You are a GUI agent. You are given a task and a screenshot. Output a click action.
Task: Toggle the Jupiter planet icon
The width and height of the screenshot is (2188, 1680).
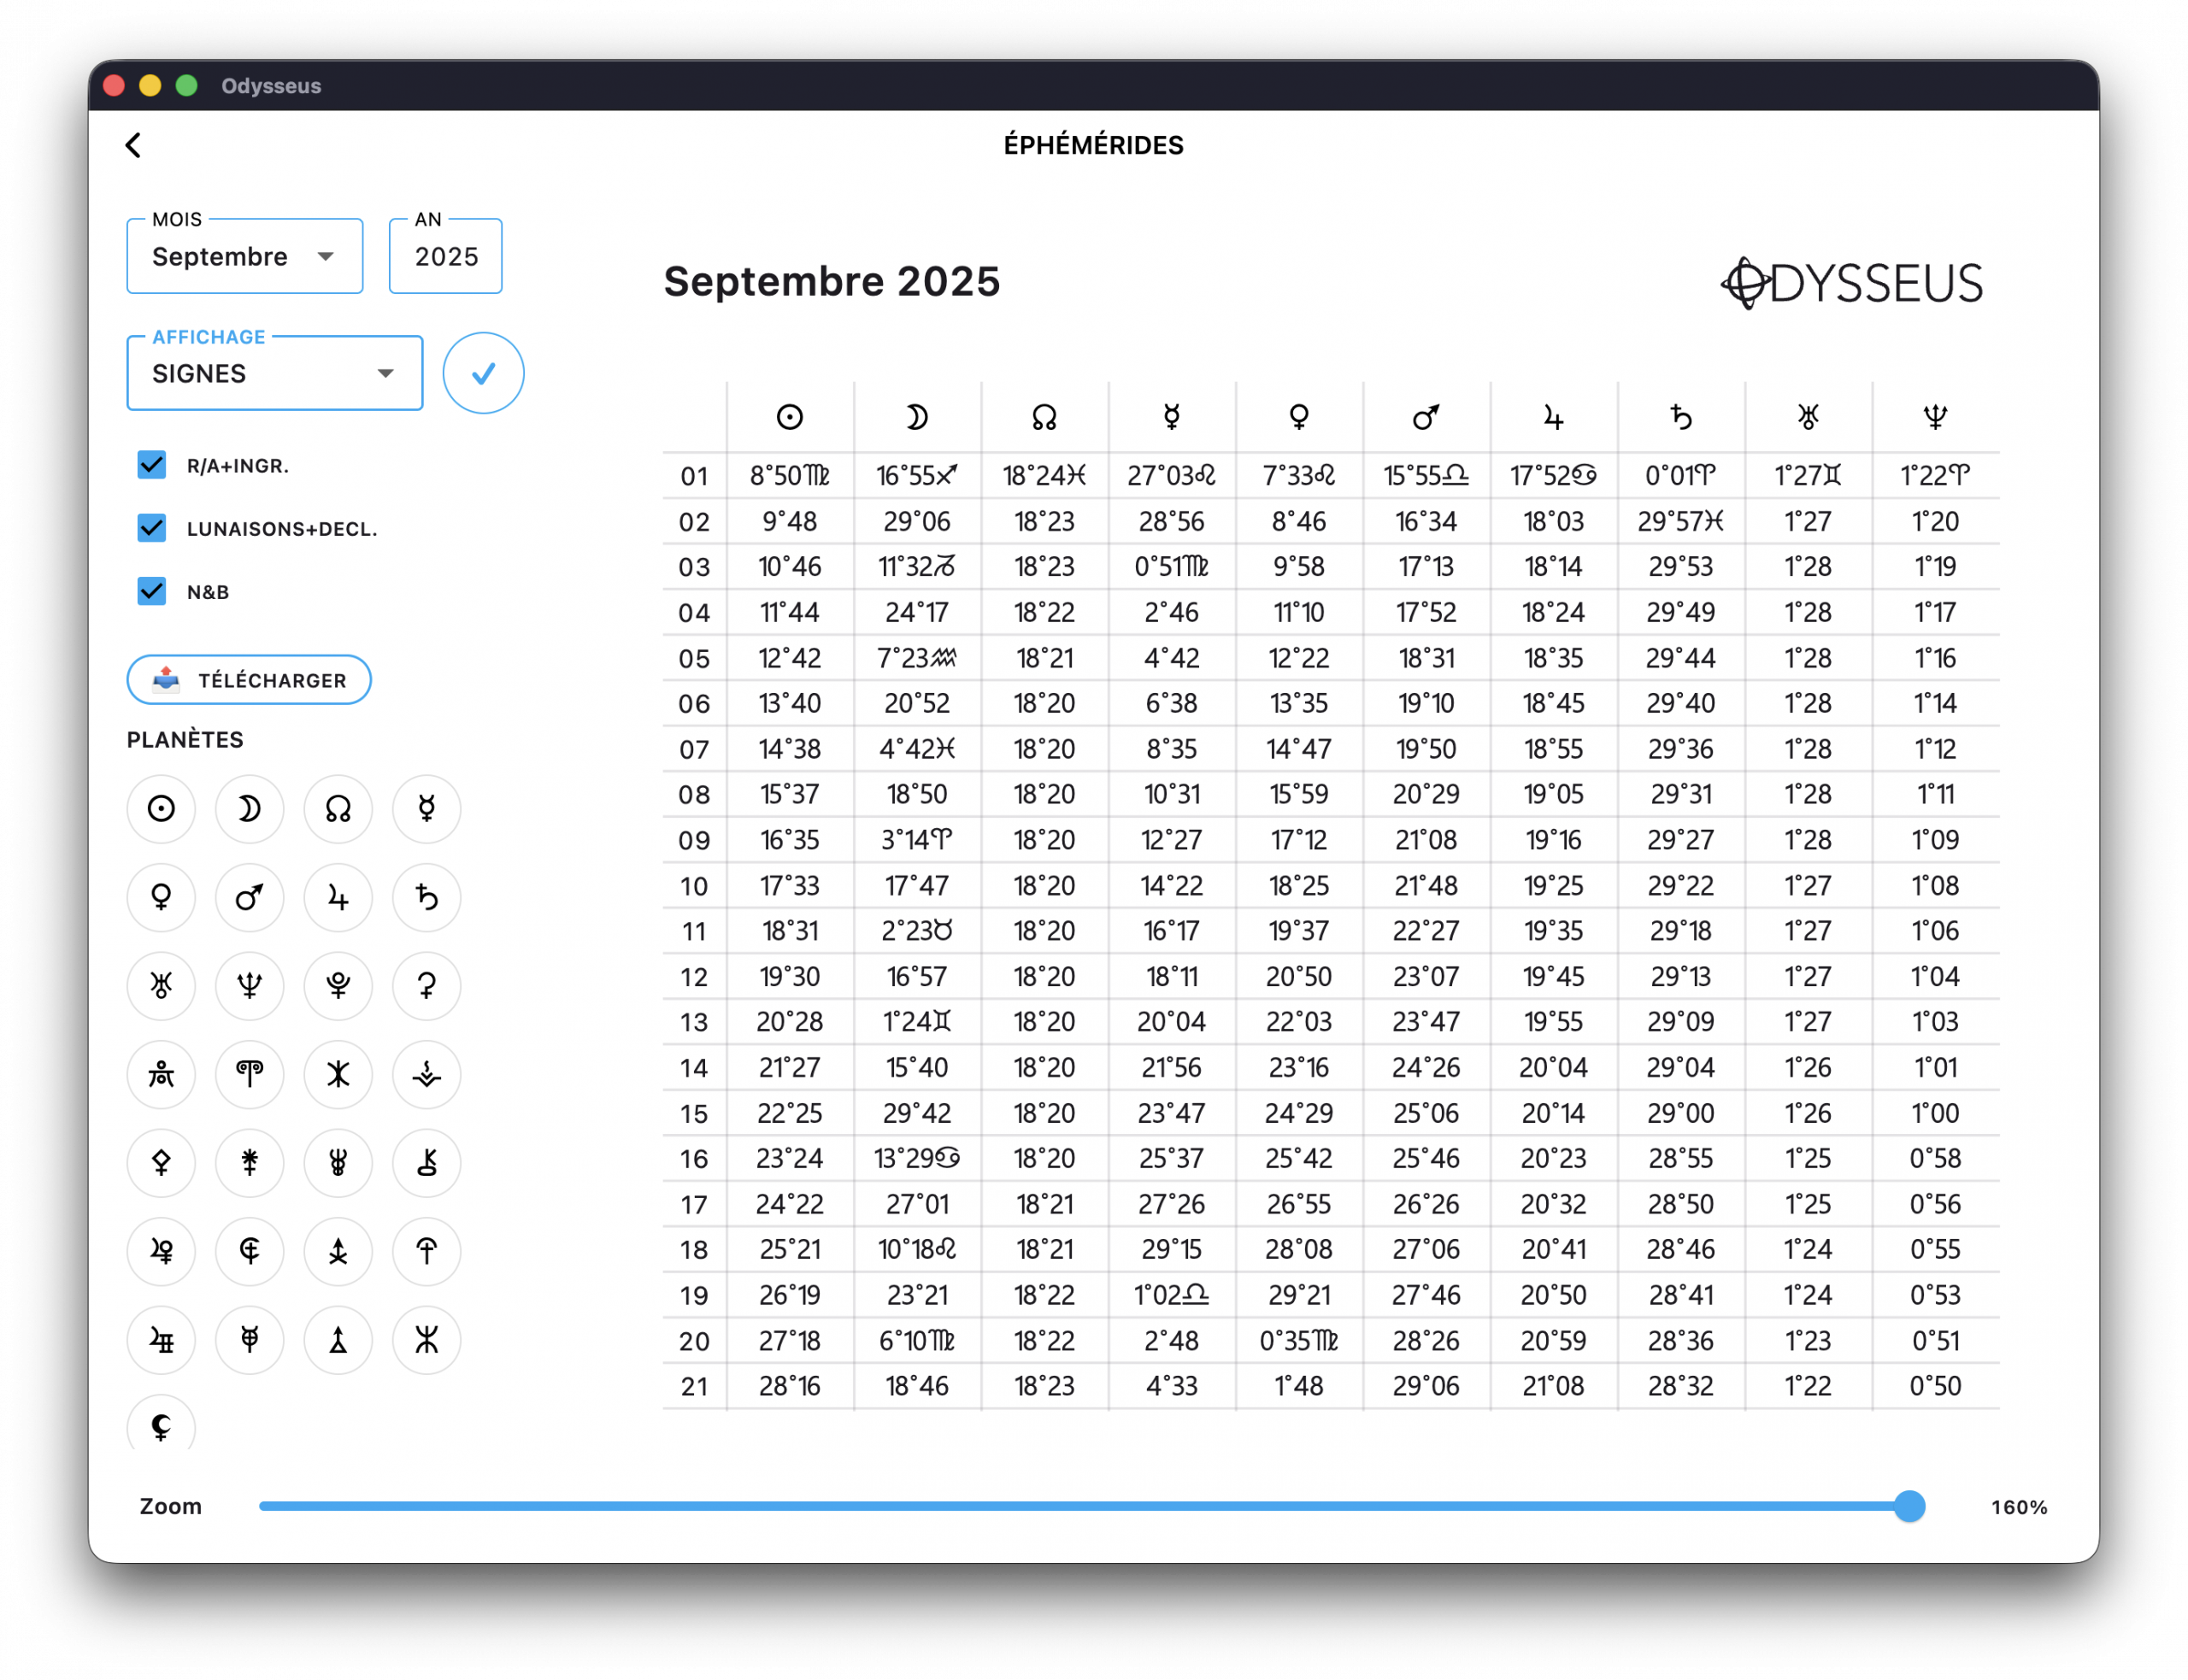pos(338,897)
